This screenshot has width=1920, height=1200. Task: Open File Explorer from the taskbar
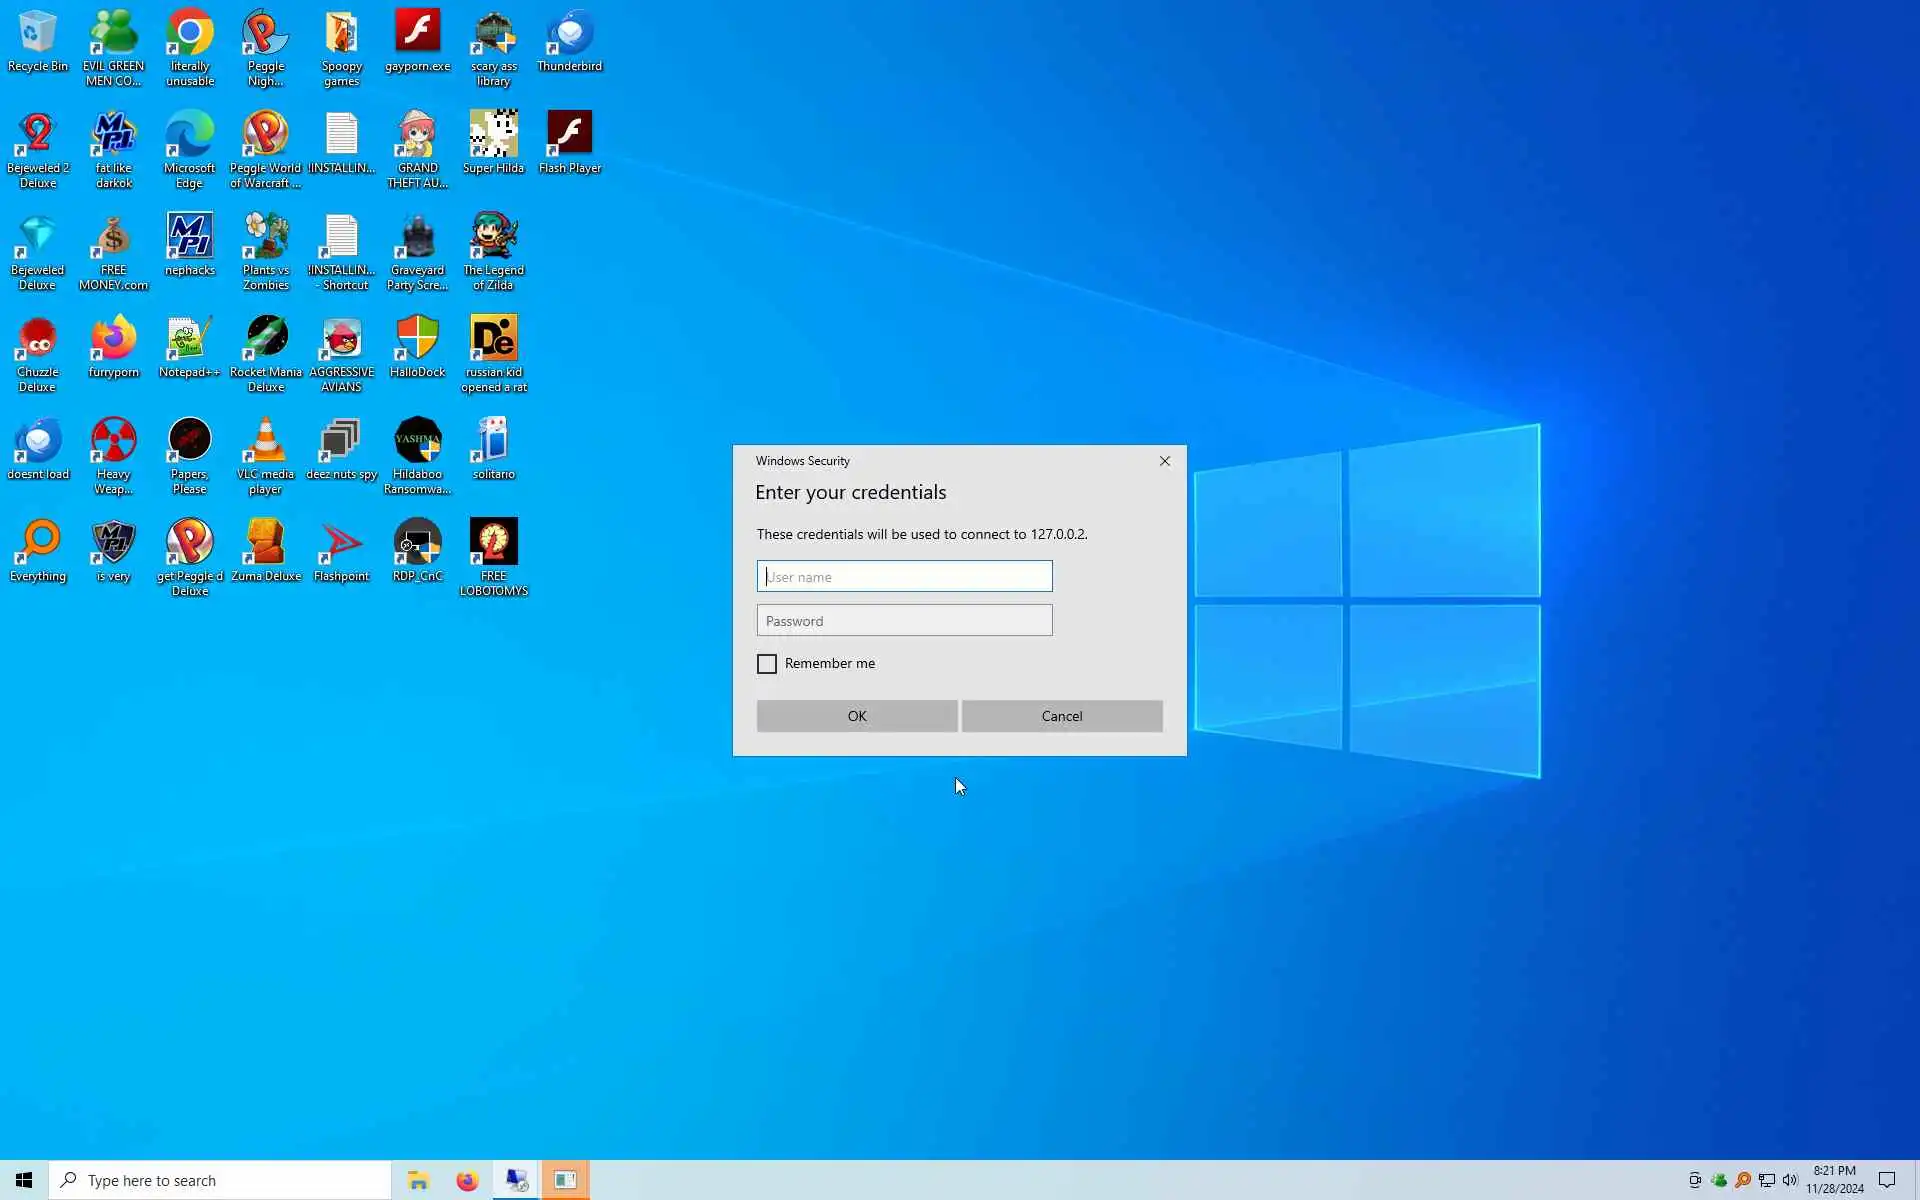click(x=418, y=1180)
